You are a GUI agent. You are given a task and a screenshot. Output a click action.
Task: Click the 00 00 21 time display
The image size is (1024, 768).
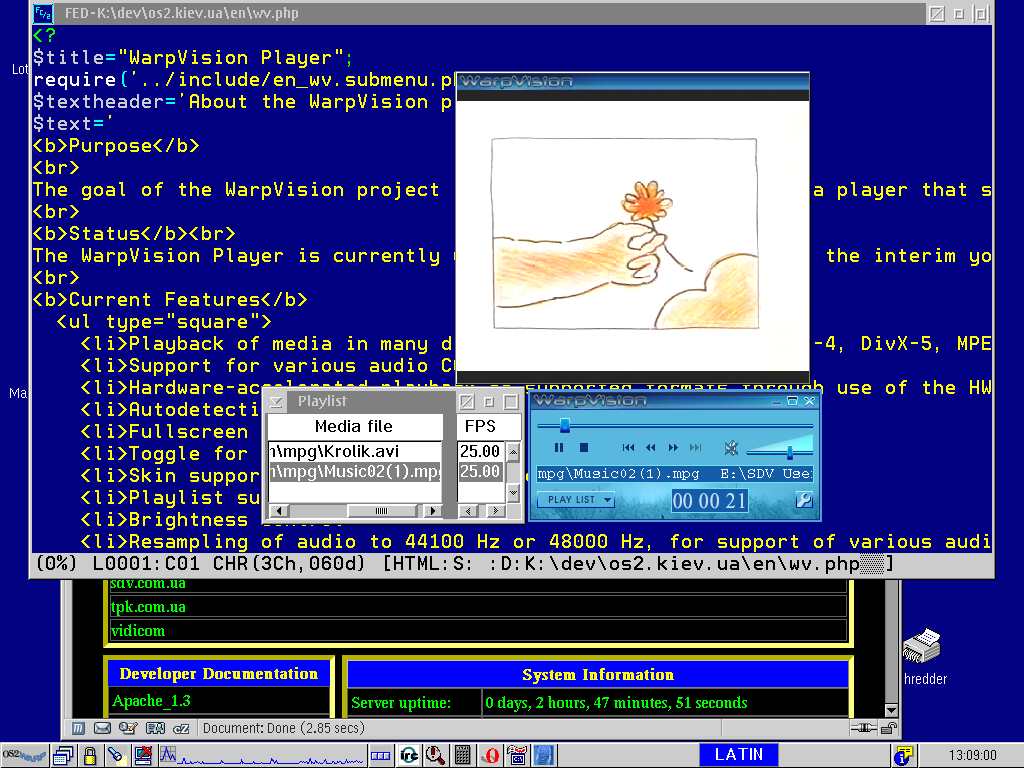(709, 501)
